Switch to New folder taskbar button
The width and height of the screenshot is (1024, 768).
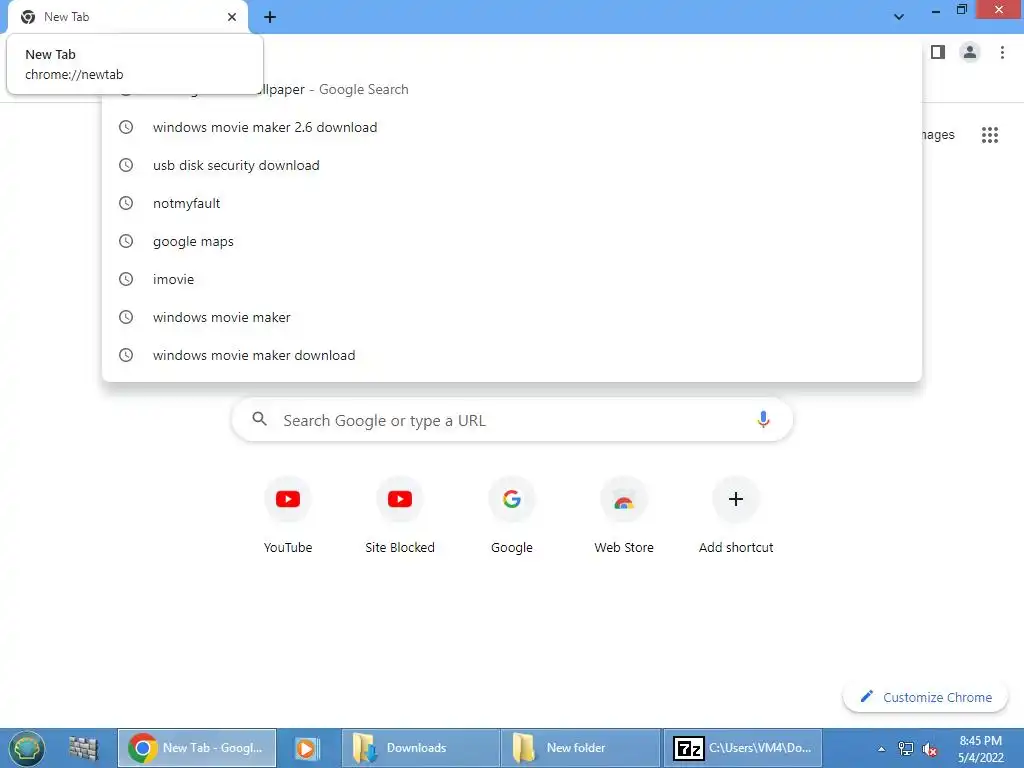(x=580, y=748)
